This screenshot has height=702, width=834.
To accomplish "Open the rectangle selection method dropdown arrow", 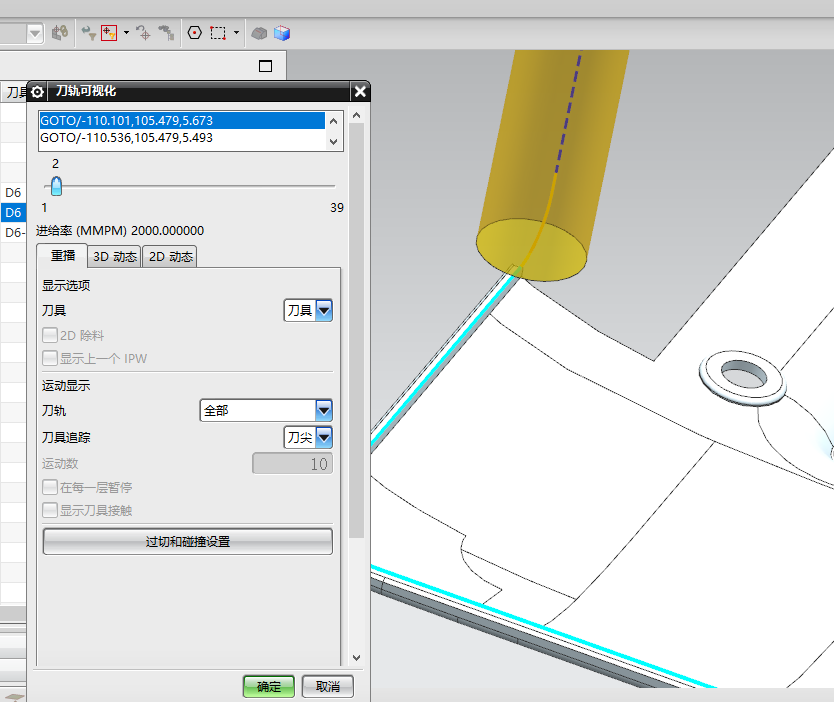I will (x=236, y=33).
